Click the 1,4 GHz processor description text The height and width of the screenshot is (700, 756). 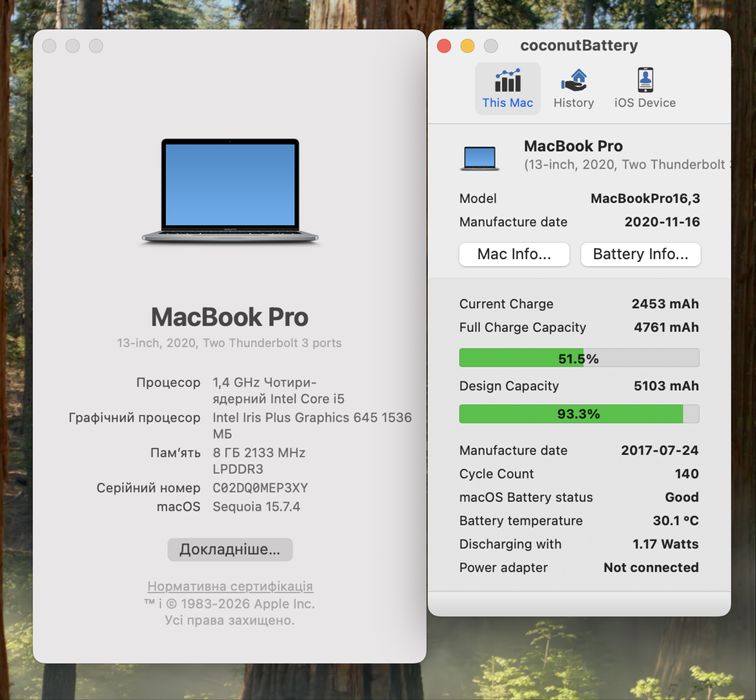pyautogui.click(x=279, y=390)
